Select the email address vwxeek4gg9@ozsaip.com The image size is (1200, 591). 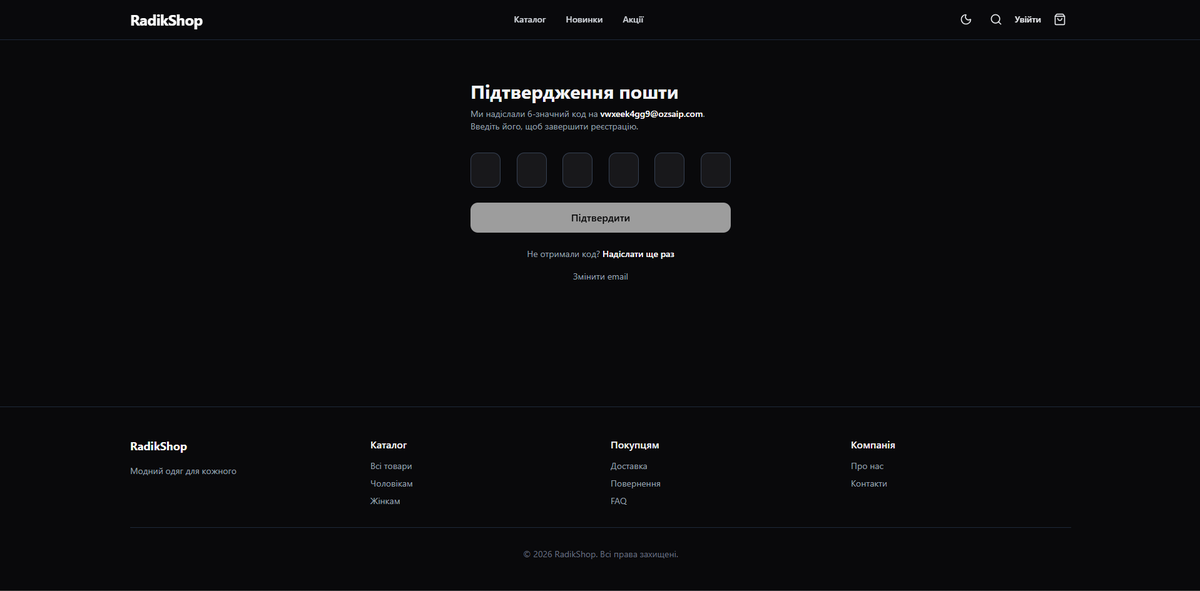[651, 114]
